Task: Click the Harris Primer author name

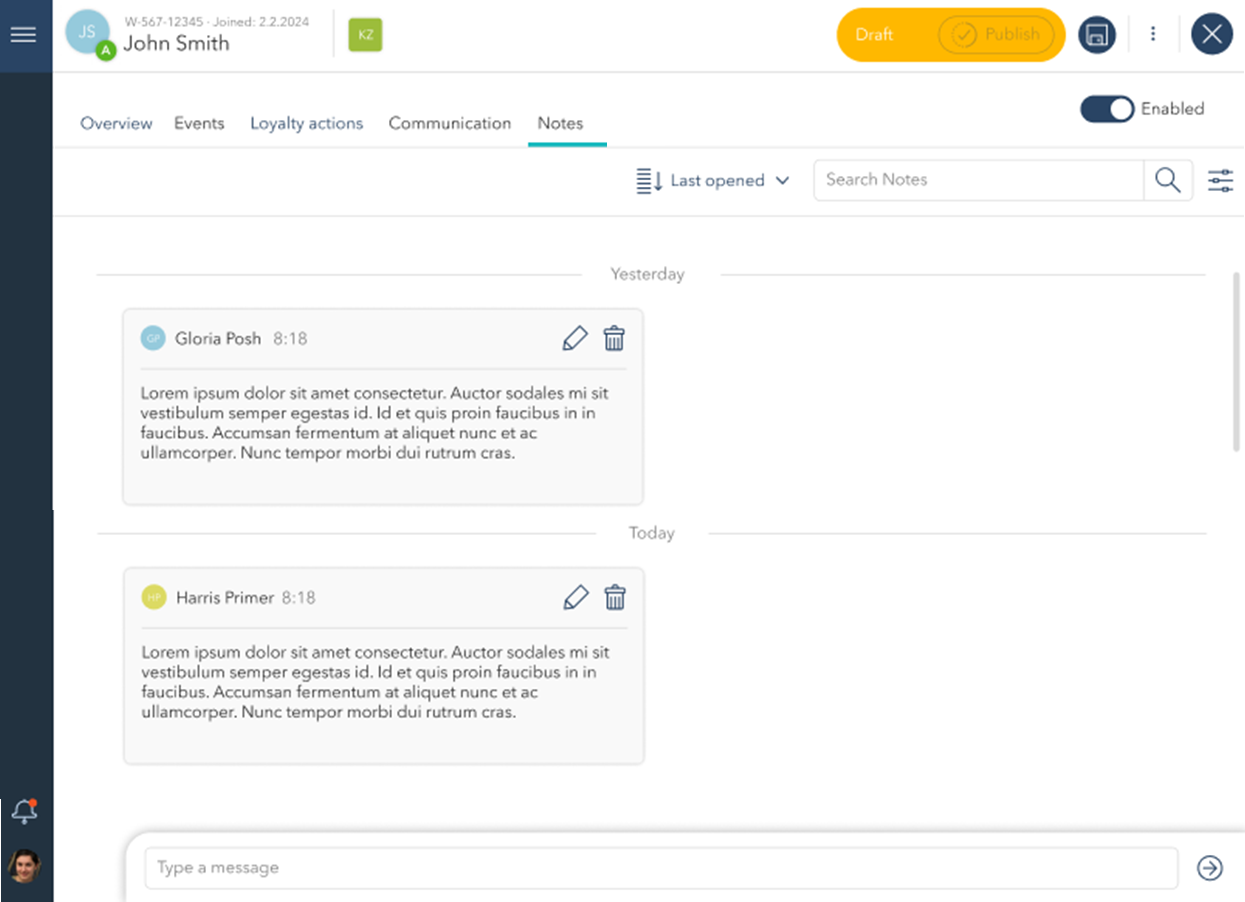Action: point(225,598)
